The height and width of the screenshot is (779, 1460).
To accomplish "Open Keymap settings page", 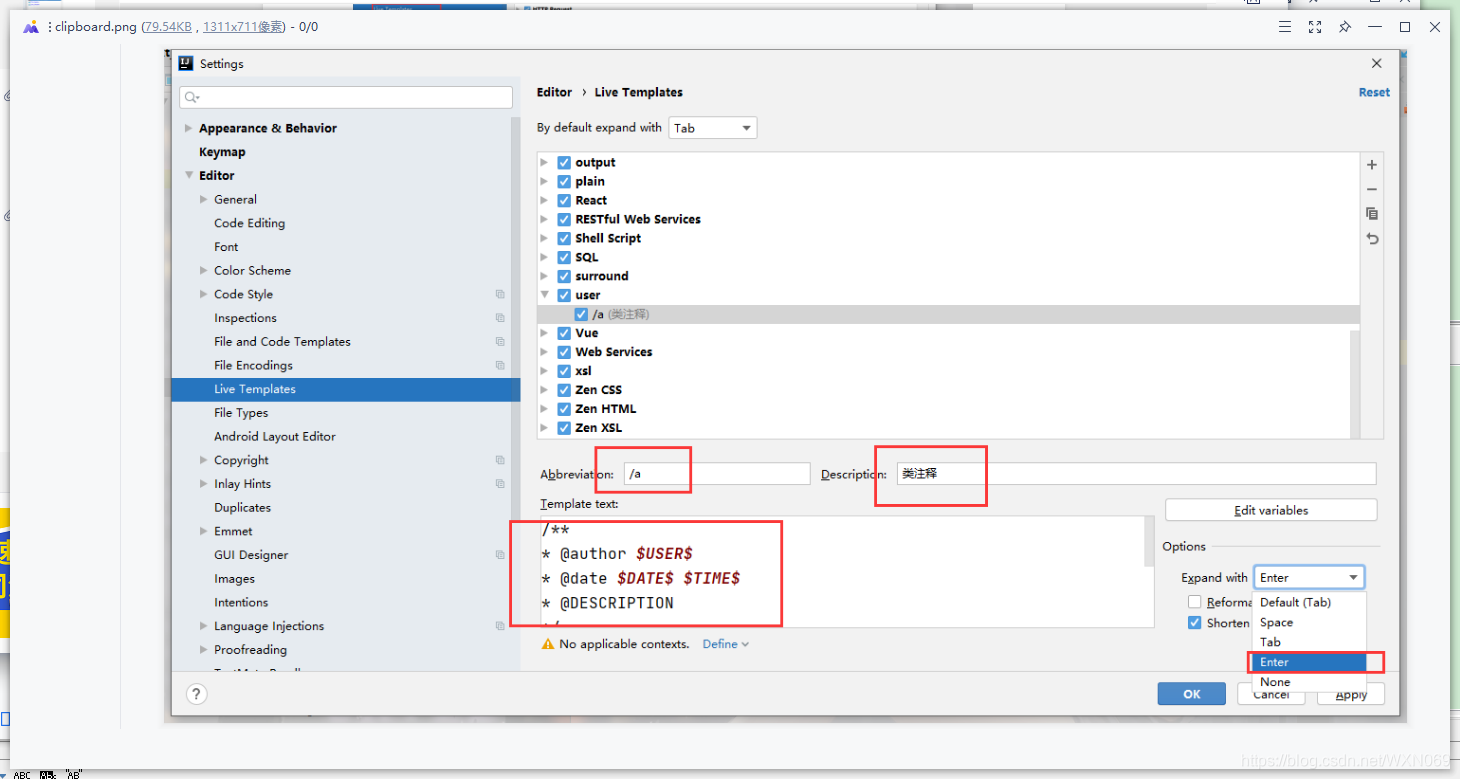I will (x=222, y=152).
